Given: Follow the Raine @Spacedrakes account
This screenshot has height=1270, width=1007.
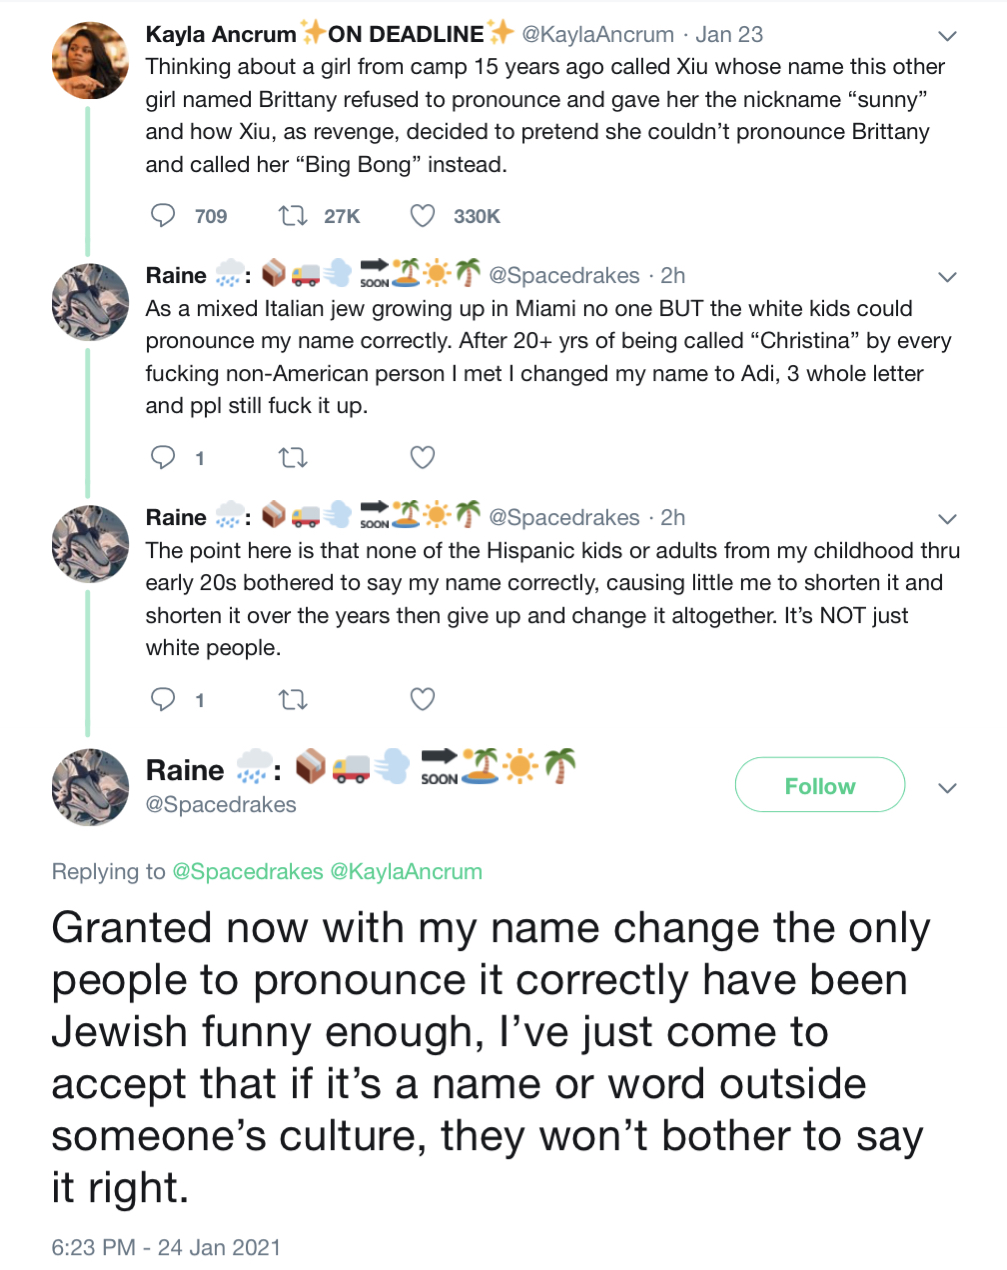Looking at the screenshot, I should (x=820, y=786).
